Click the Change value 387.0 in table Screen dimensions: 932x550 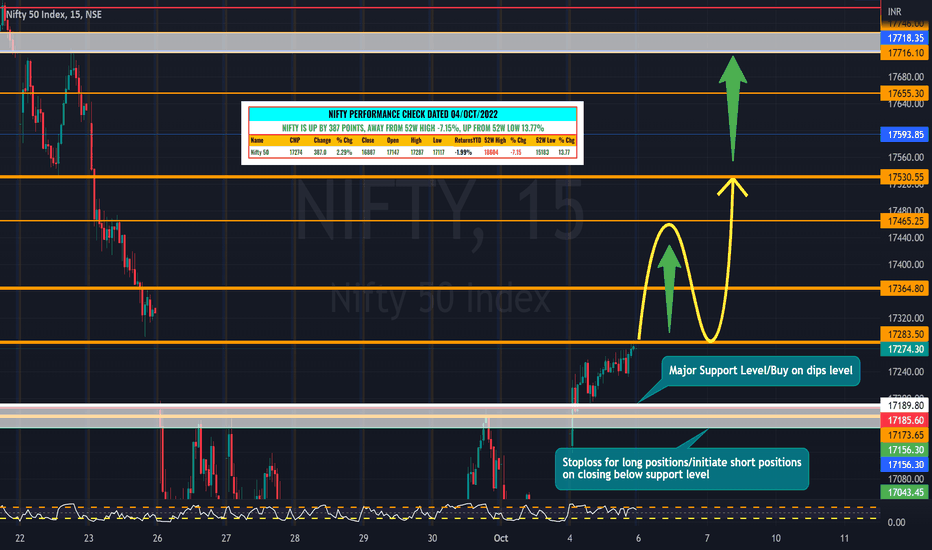pyautogui.click(x=320, y=153)
